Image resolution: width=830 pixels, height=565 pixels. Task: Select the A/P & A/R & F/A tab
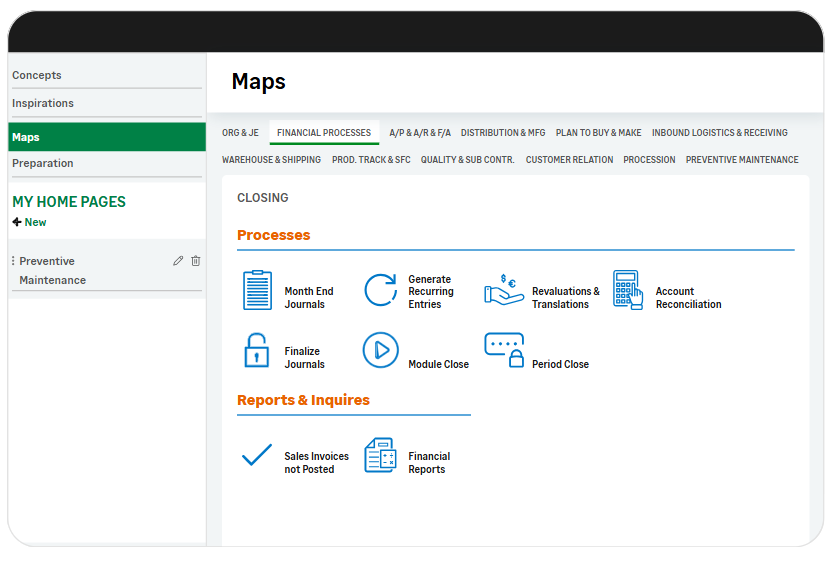tap(420, 133)
